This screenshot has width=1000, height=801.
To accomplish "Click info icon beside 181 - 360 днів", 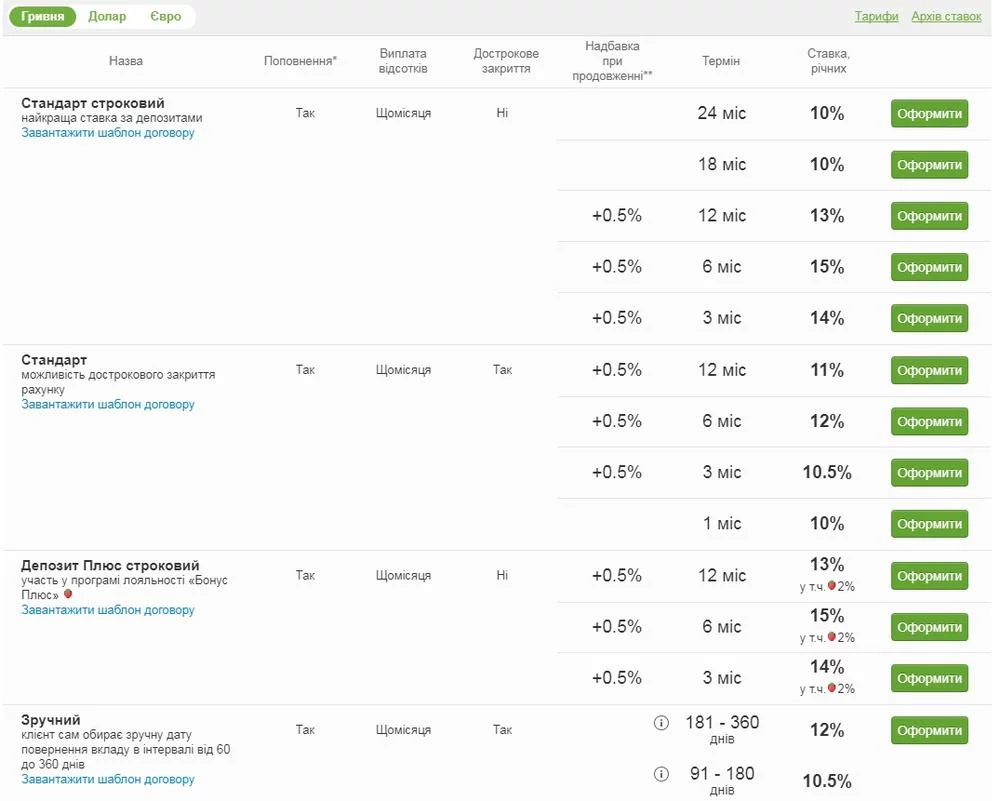I will pos(661,723).
